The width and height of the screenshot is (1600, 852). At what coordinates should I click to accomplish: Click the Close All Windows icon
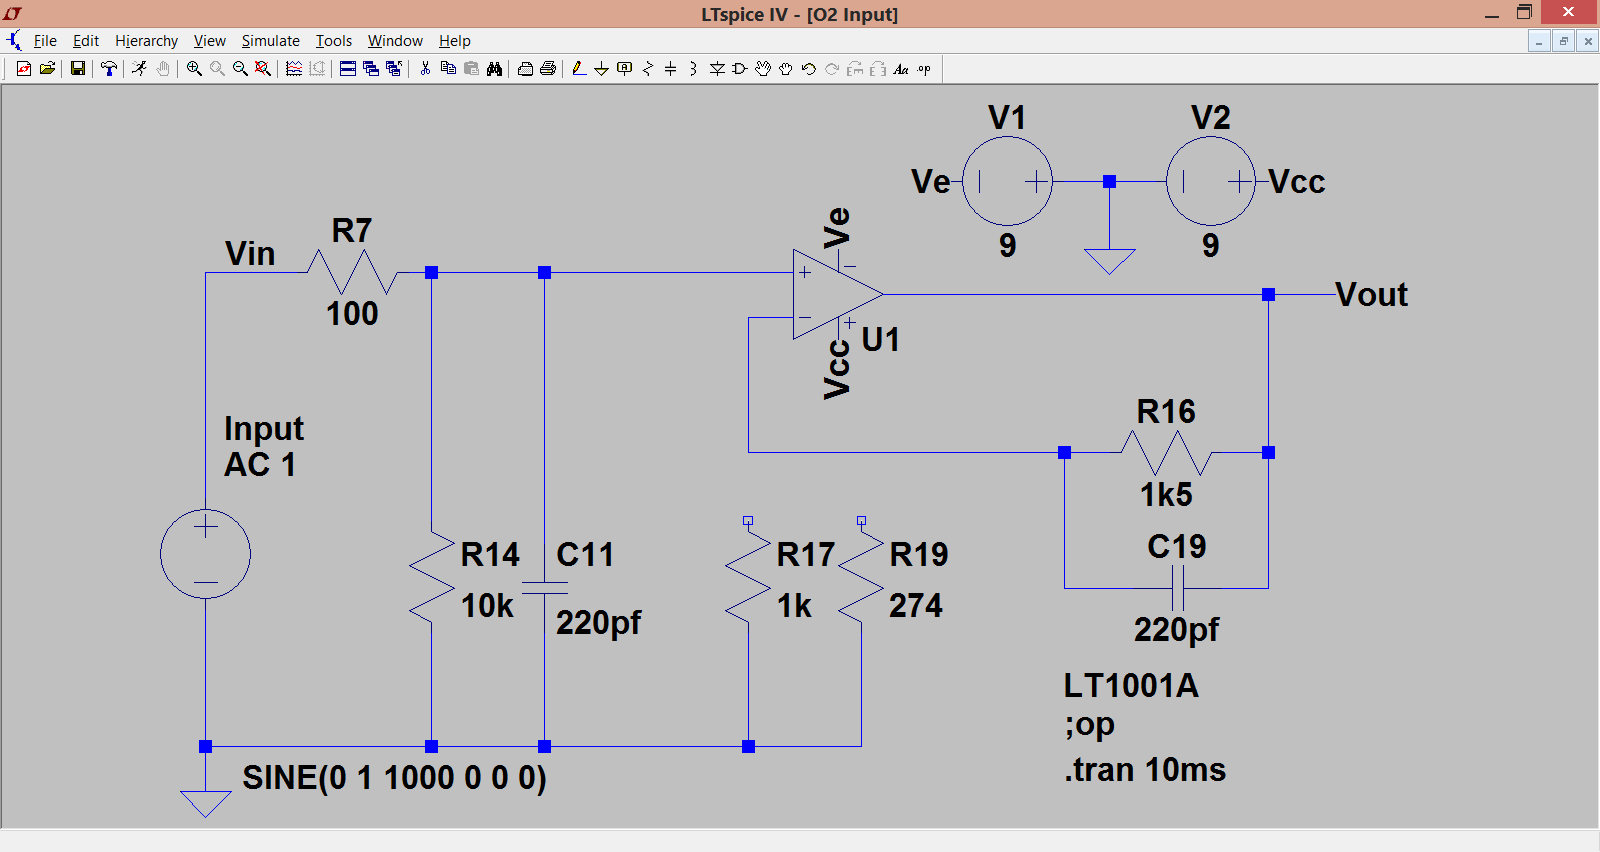[393, 68]
